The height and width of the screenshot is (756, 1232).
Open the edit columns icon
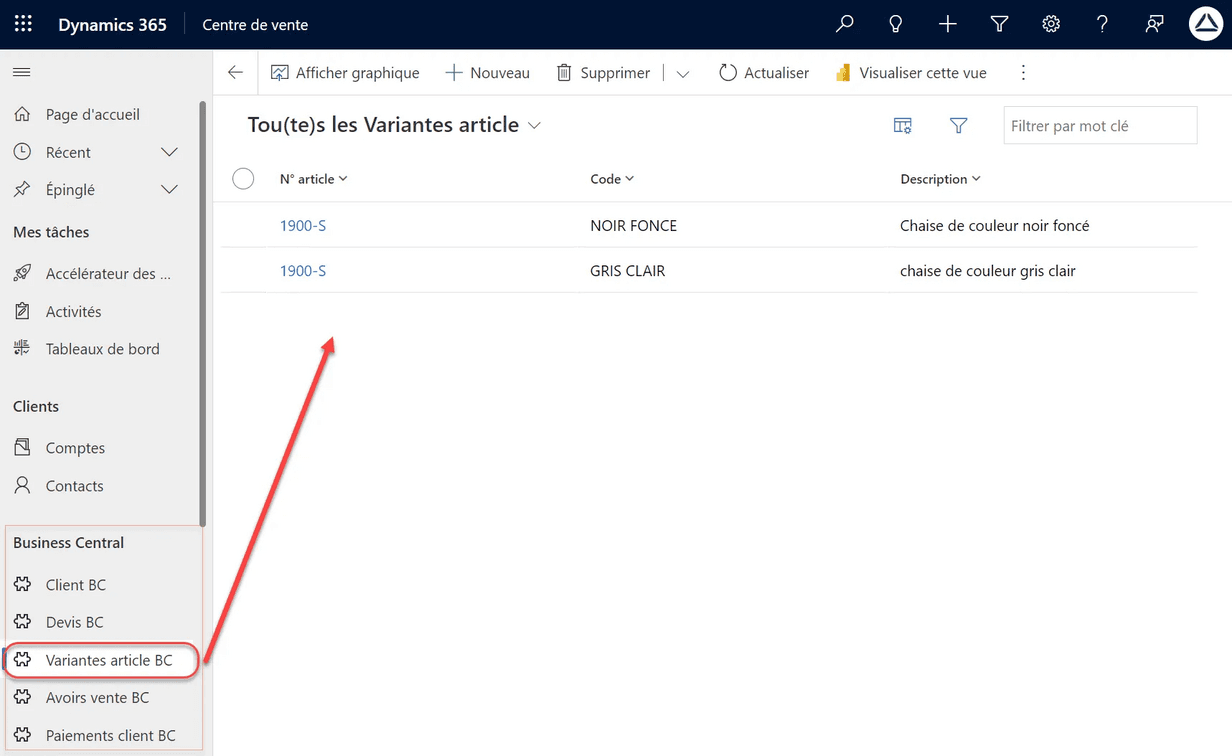902,126
